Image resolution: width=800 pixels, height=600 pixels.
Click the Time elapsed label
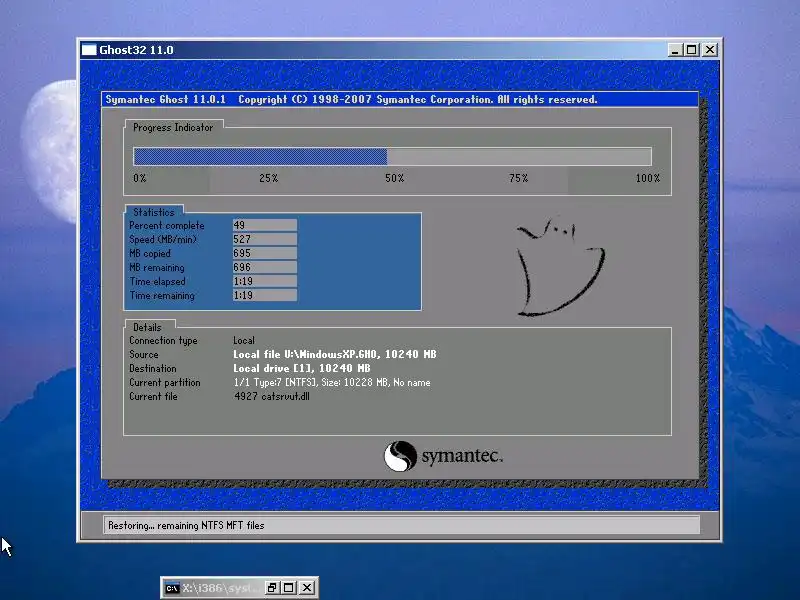[x=158, y=282]
